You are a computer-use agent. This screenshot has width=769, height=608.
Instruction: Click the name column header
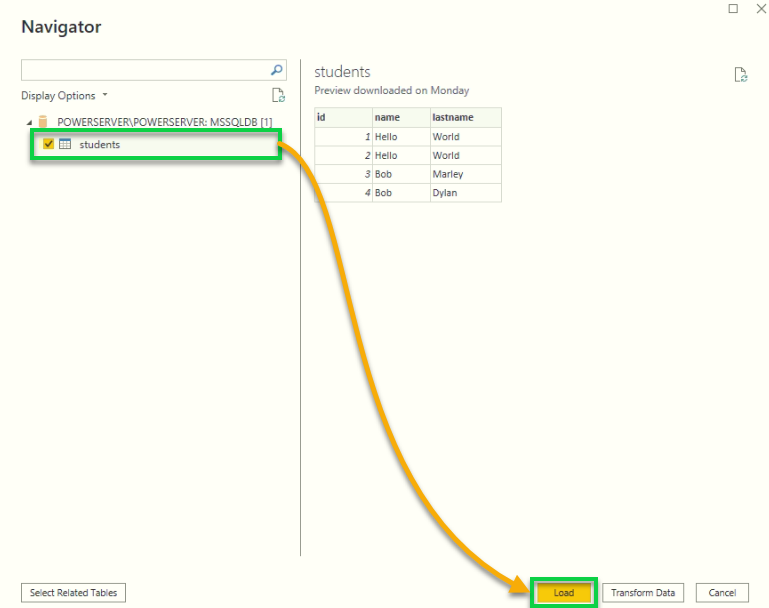tap(401, 117)
